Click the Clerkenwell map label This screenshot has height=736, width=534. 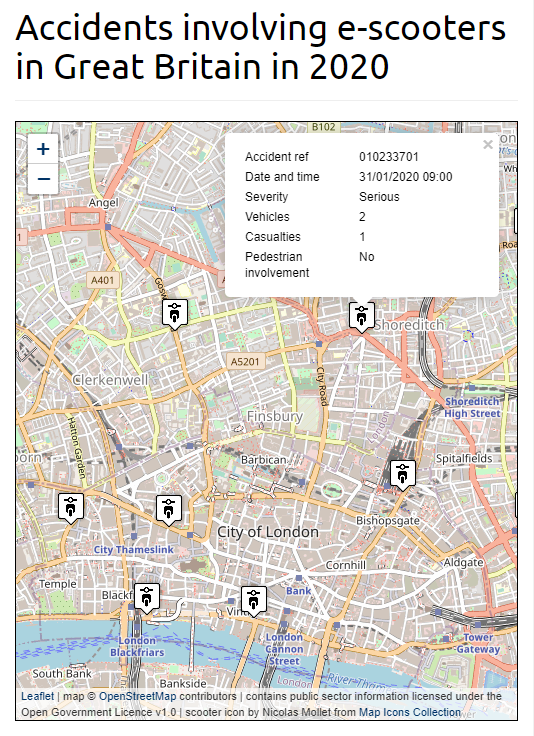[110, 380]
